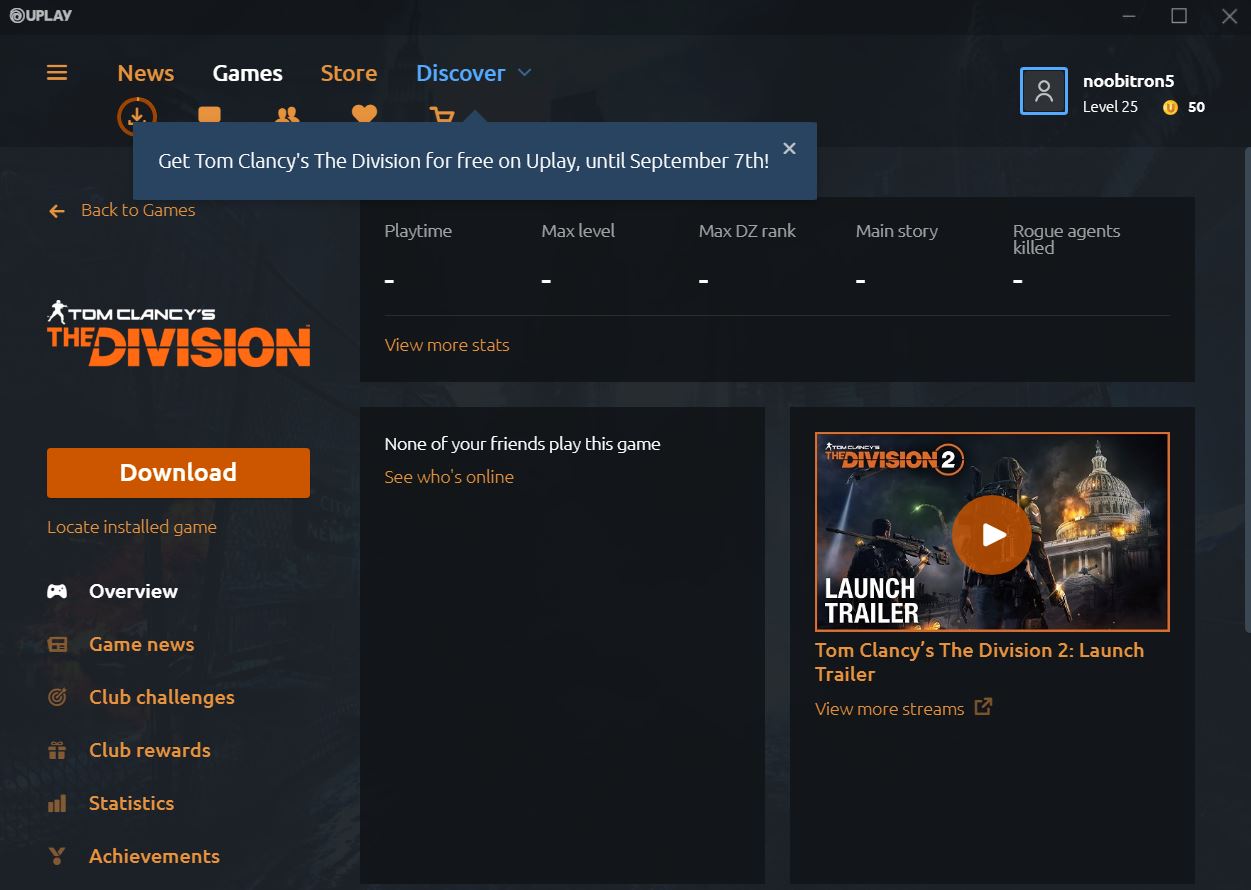Select Game news in the sidebar
The width and height of the screenshot is (1251, 890).
(141, 644)
